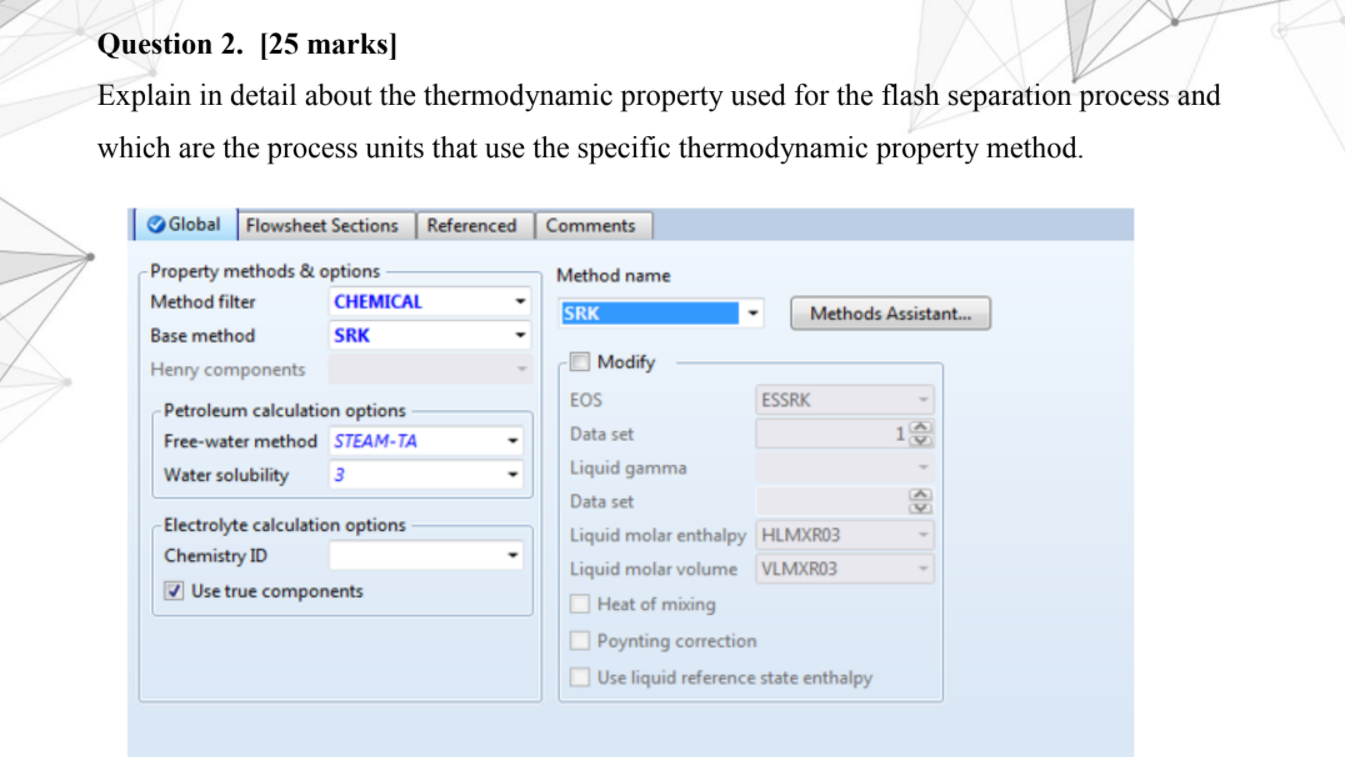Switch to the Flowsheet Sections tab
The height and width of the screenshot is (757, 1345).
tap(322, 226)
